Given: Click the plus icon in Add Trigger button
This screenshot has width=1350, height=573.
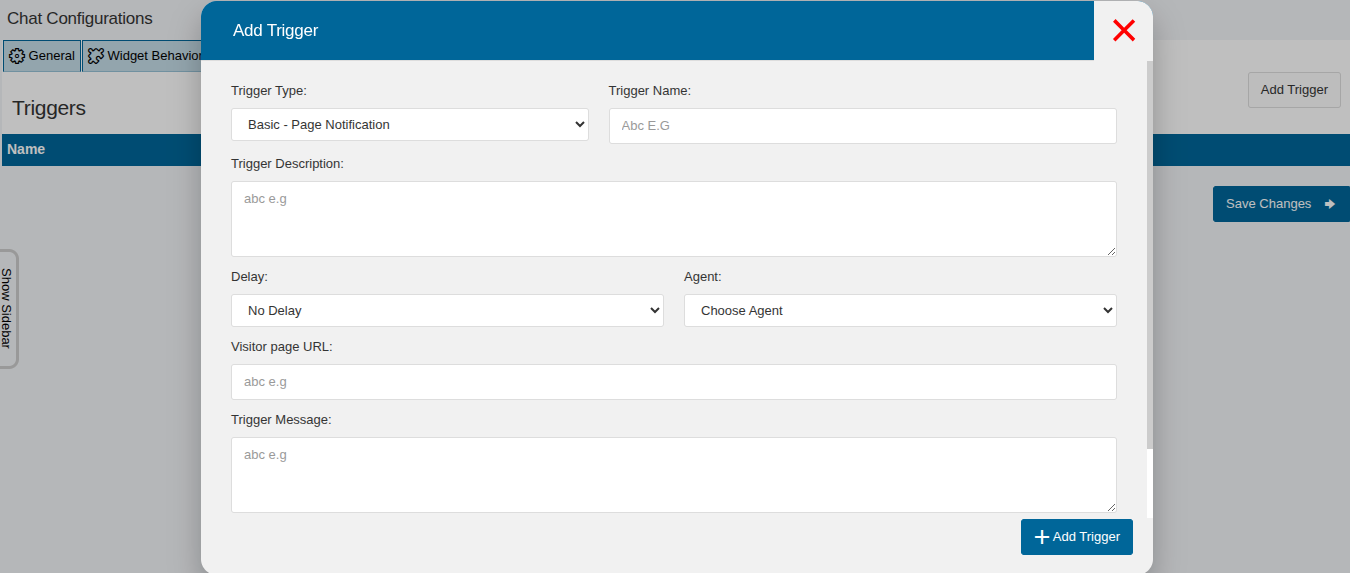Looking at the screenshot, I should (1042, 537).
